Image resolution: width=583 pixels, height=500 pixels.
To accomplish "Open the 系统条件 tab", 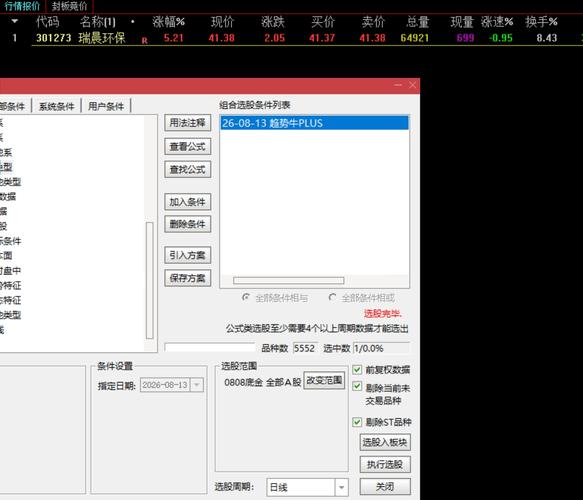I will tap(57, 106).
